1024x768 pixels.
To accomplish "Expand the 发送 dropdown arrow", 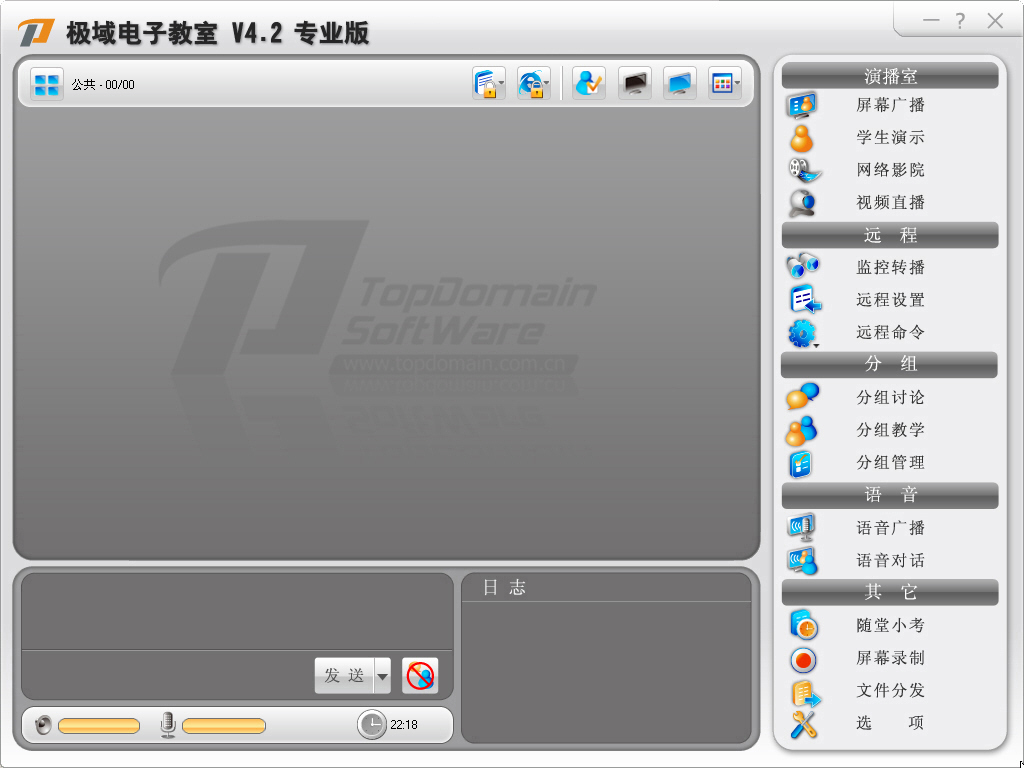I will [383, 676].
